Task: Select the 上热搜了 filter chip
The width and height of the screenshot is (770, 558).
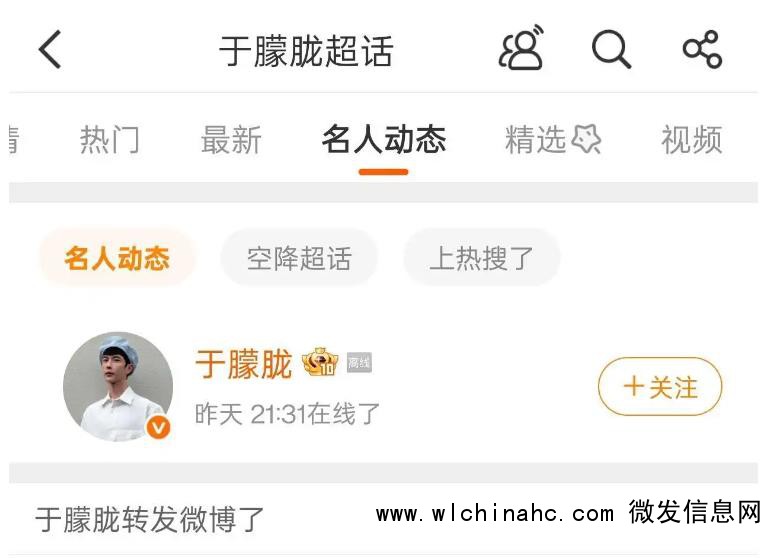Action: point(481,257)
